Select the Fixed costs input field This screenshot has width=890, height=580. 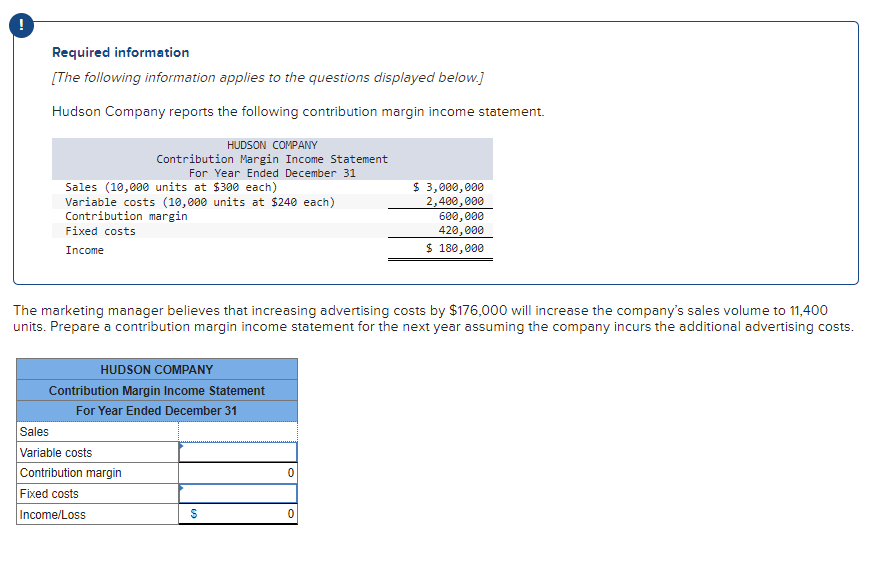click(238, 493)
